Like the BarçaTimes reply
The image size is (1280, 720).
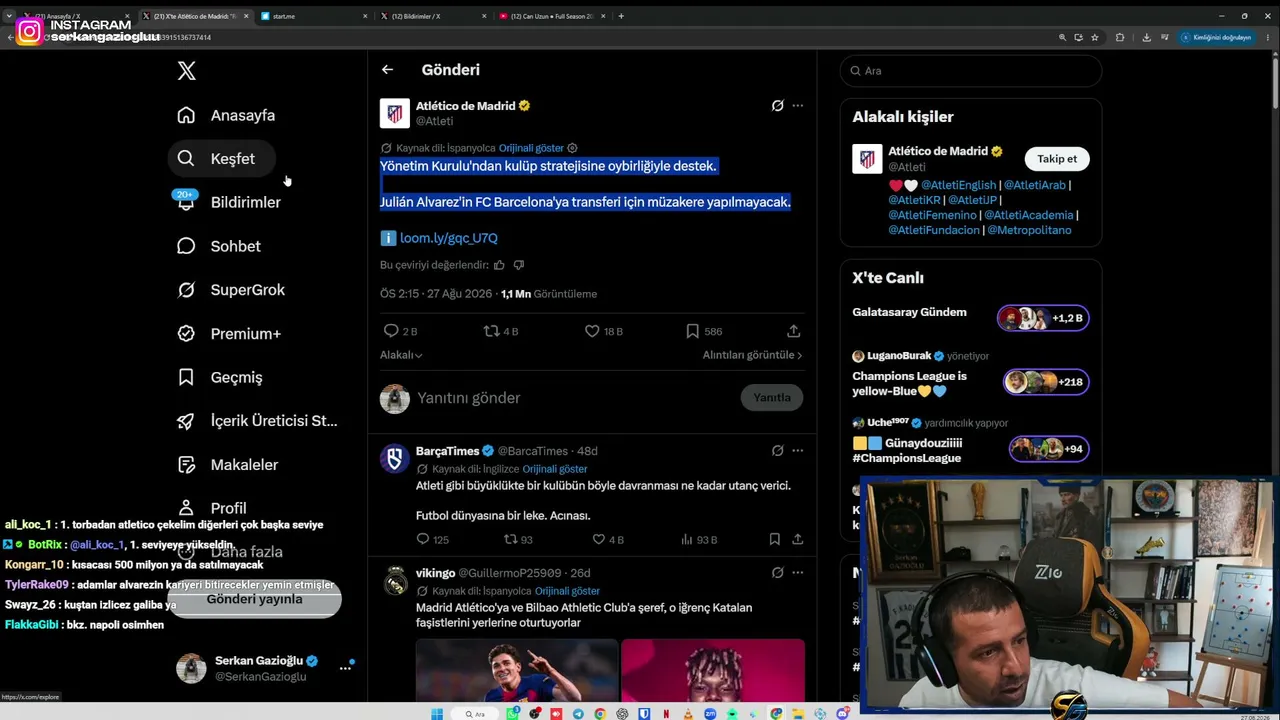pyautogui.click(x=599, y=539)
